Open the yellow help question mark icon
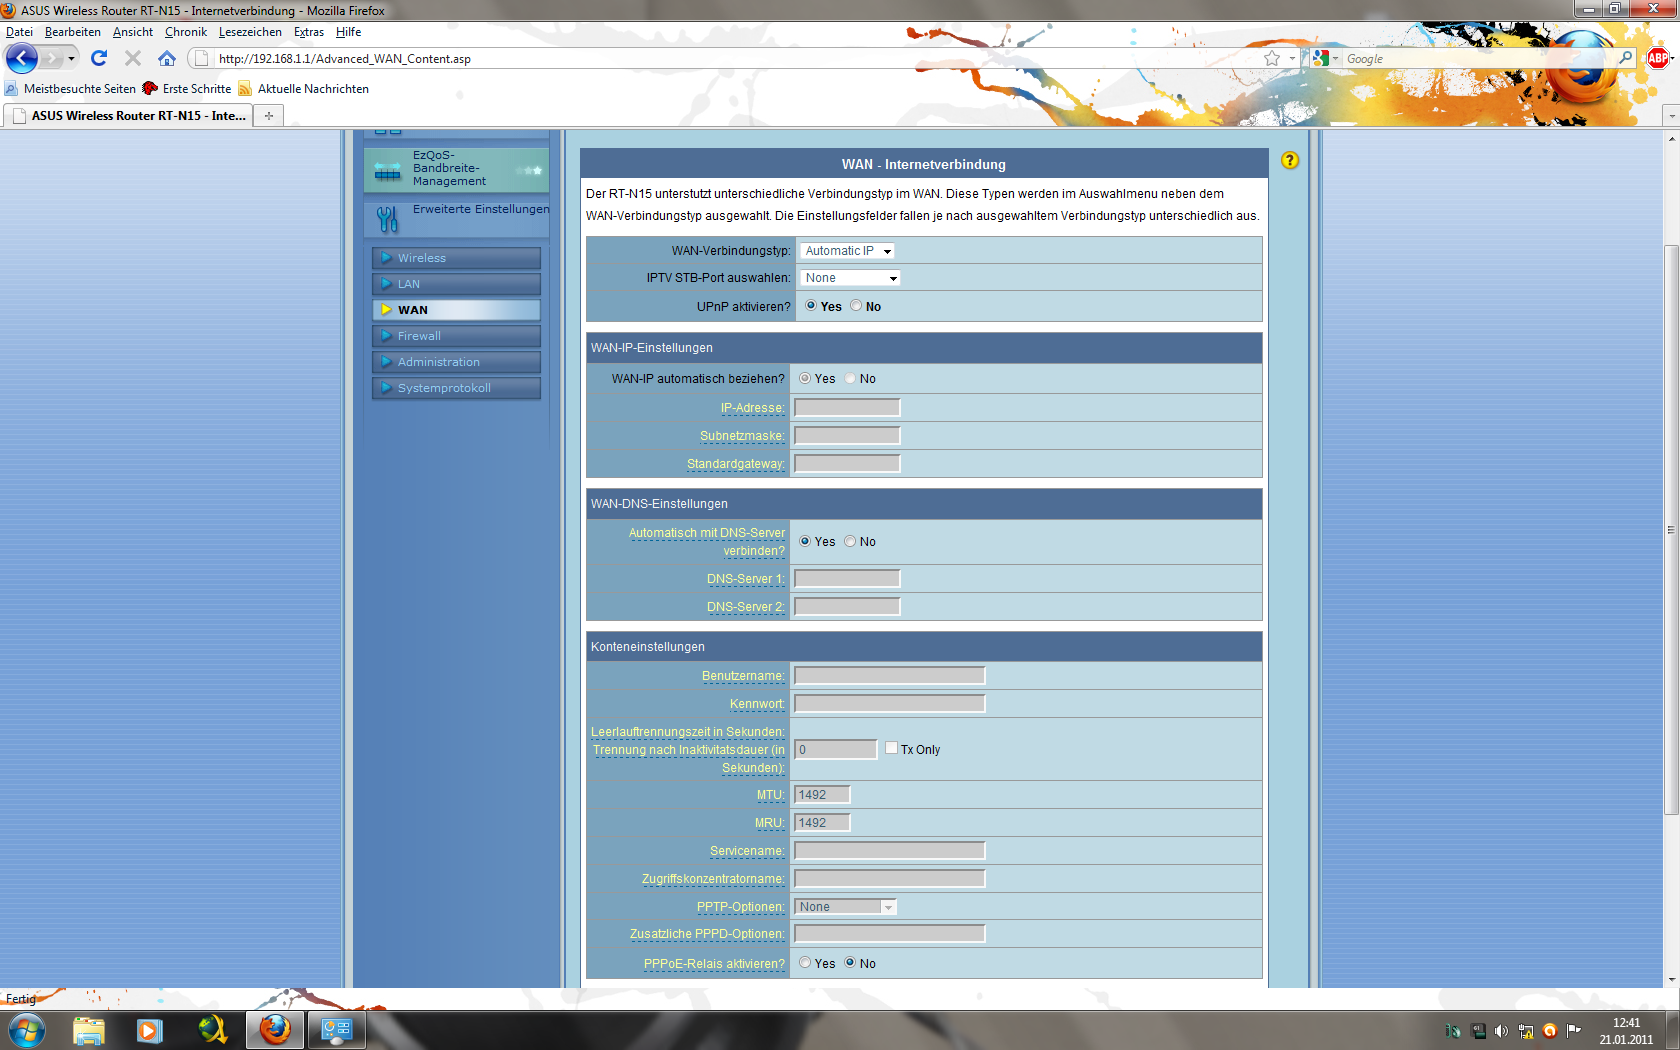The width and height of the screenshot is (1680, 1050). click(x=1290, y=160)
